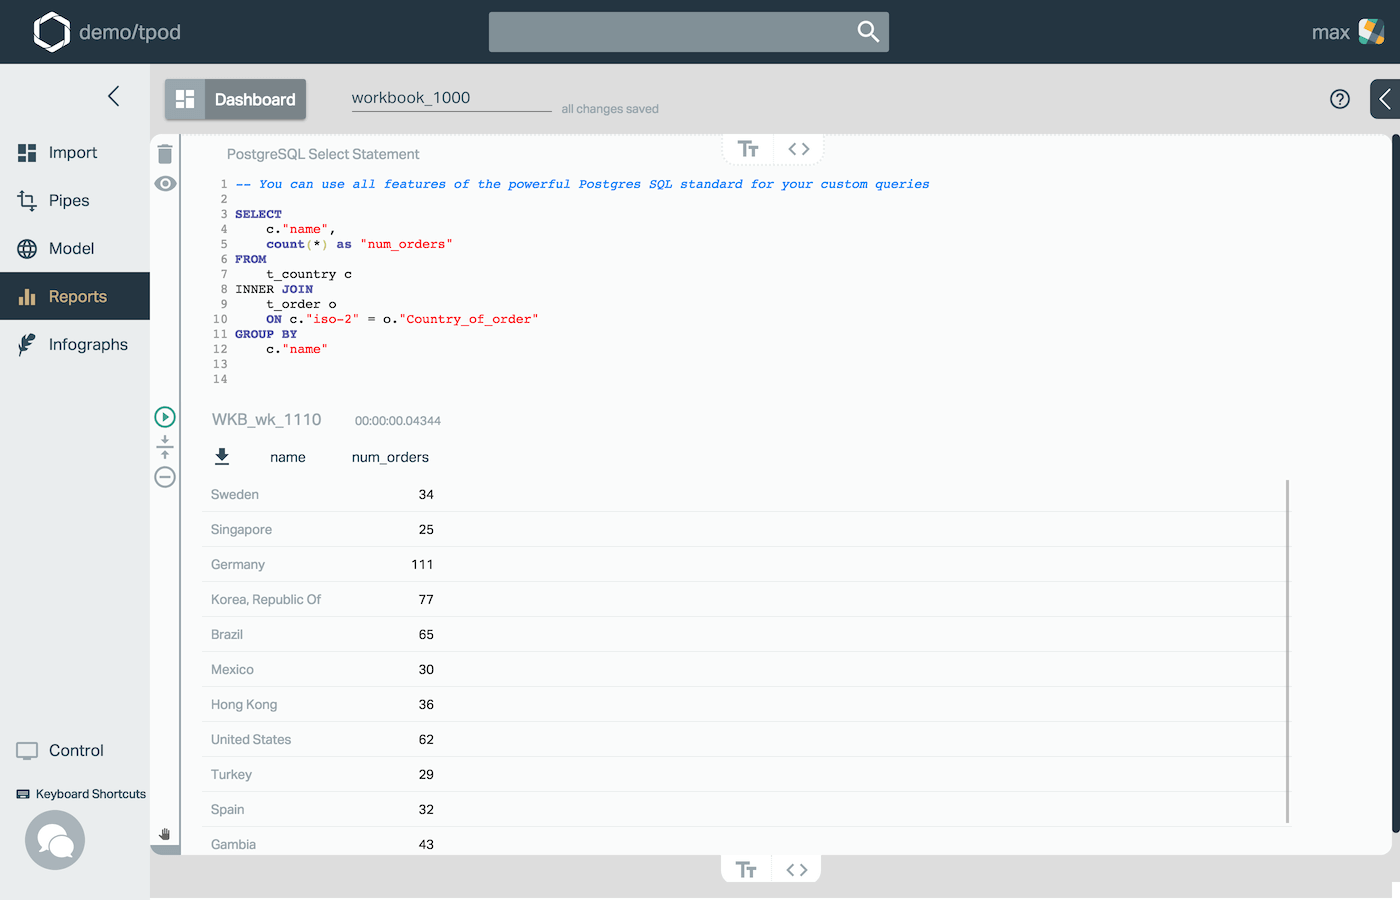Collapse the block with the minus icon

[164, 477]
